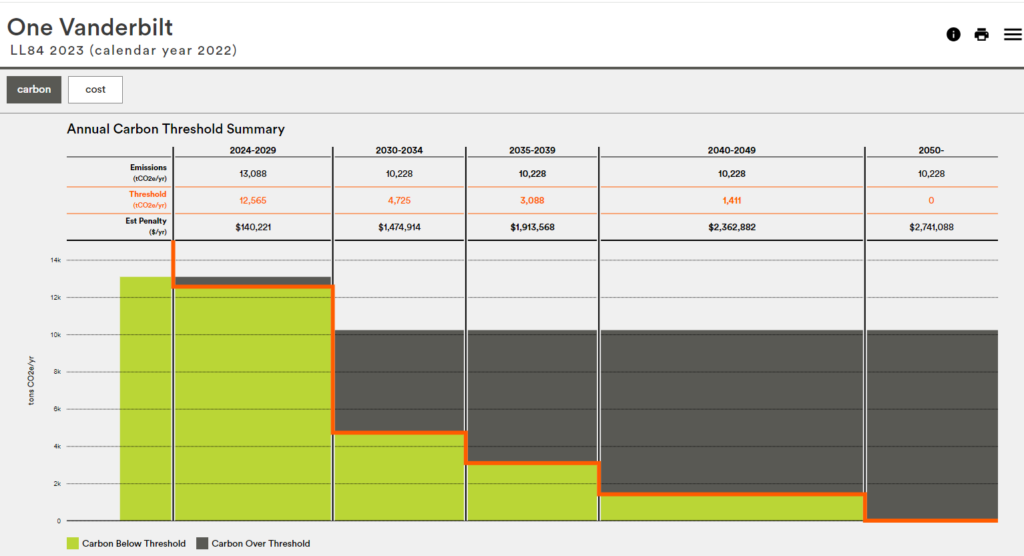
Task: Select the 2030-2034 column header
Action: 399,150
